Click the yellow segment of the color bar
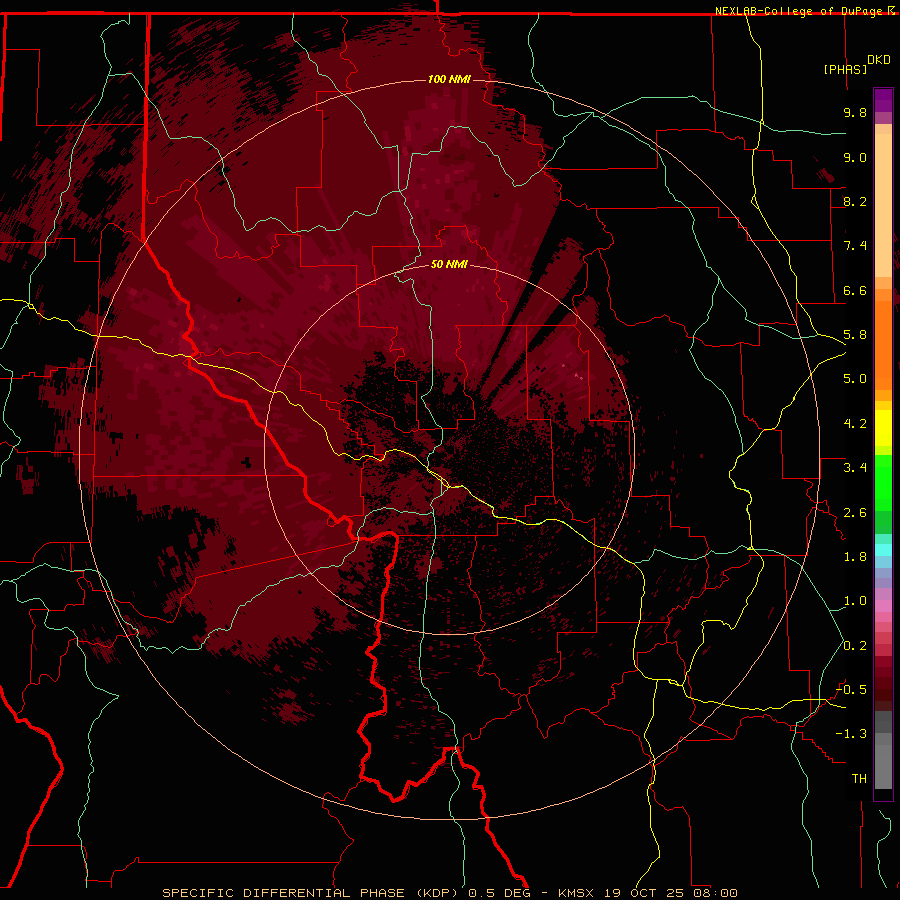This screenshot has height=900, width=900. tap(883, 428)
